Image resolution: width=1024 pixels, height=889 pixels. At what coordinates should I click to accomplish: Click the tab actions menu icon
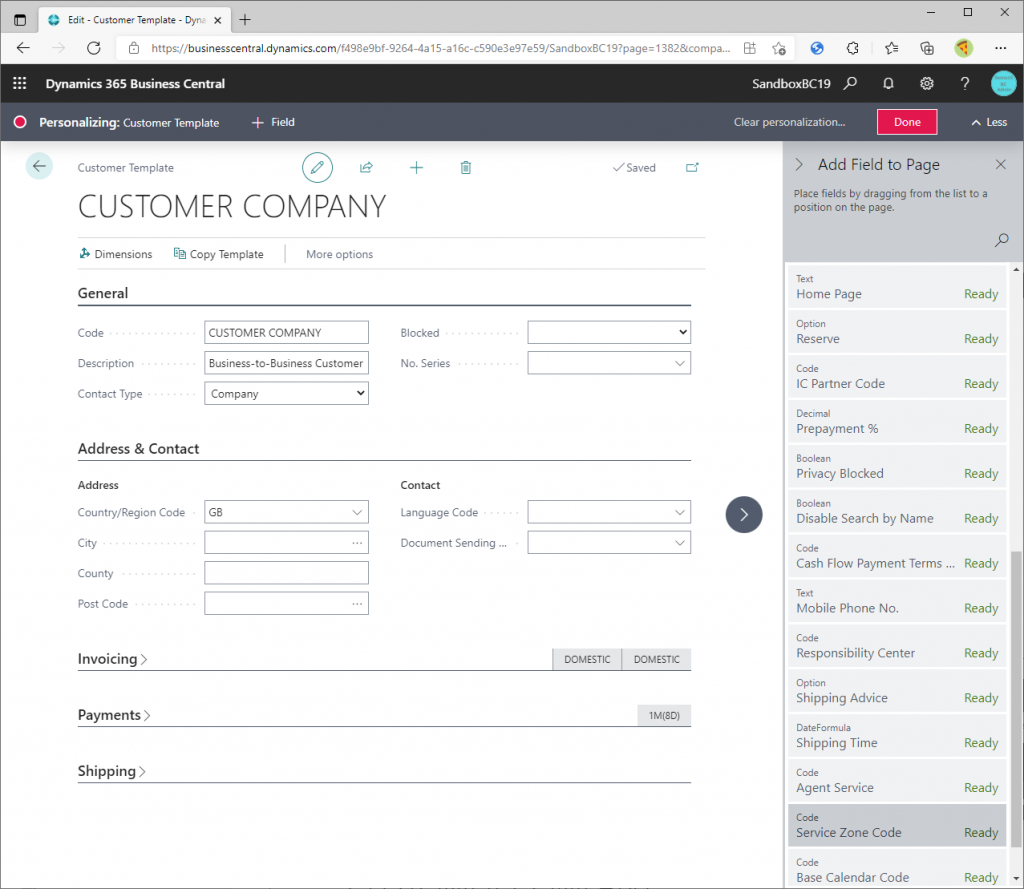point(20,20)
